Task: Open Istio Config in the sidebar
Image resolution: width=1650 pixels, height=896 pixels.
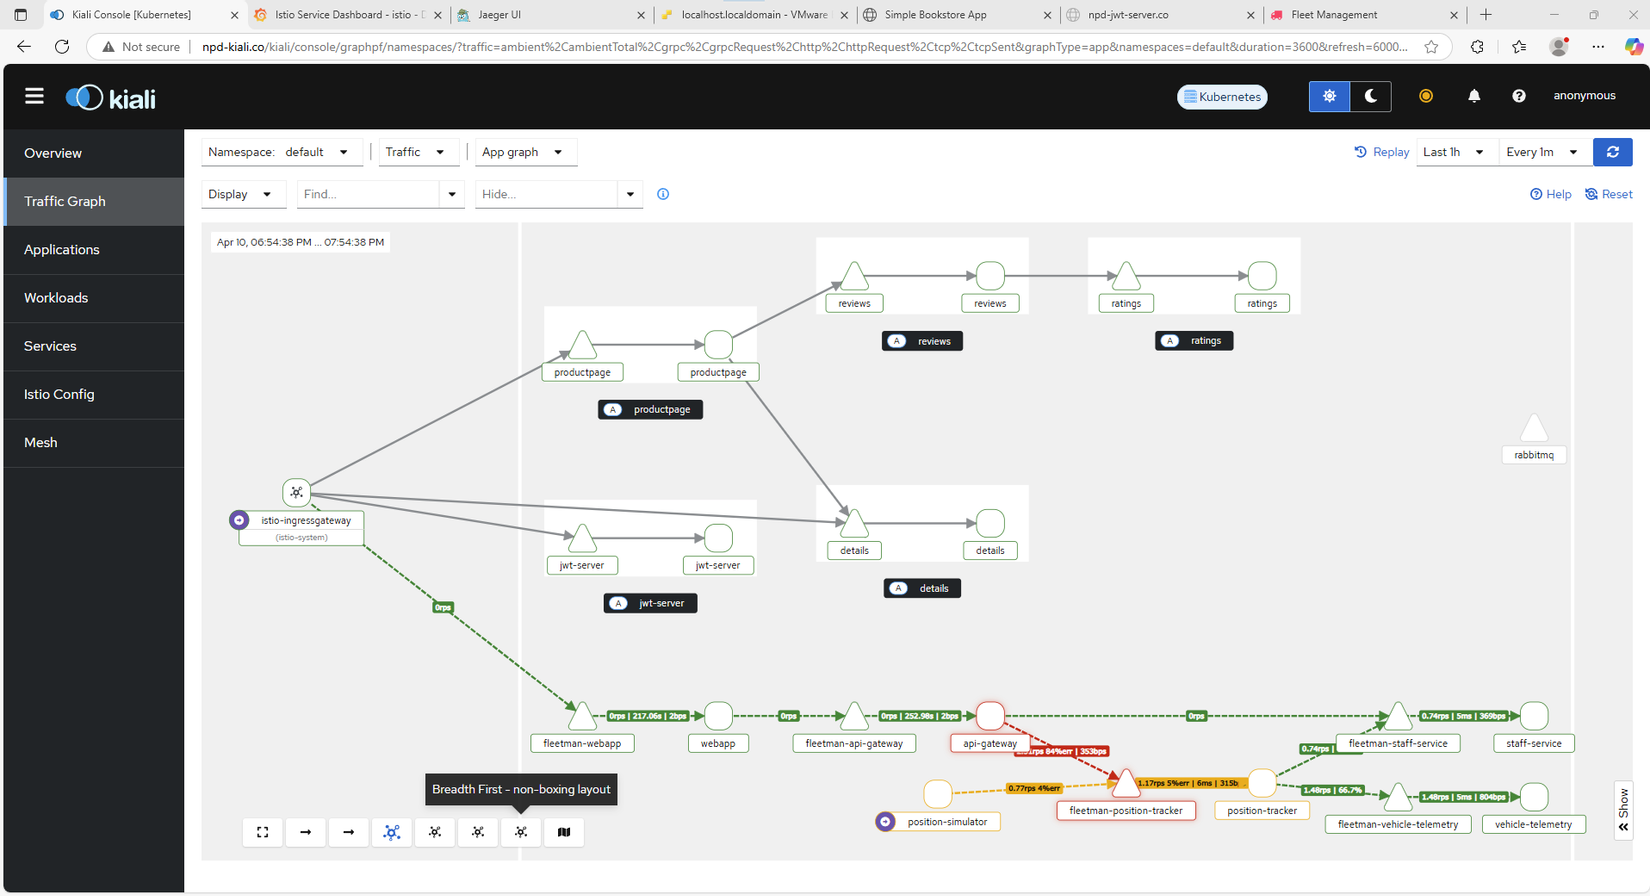Action: 94,394
